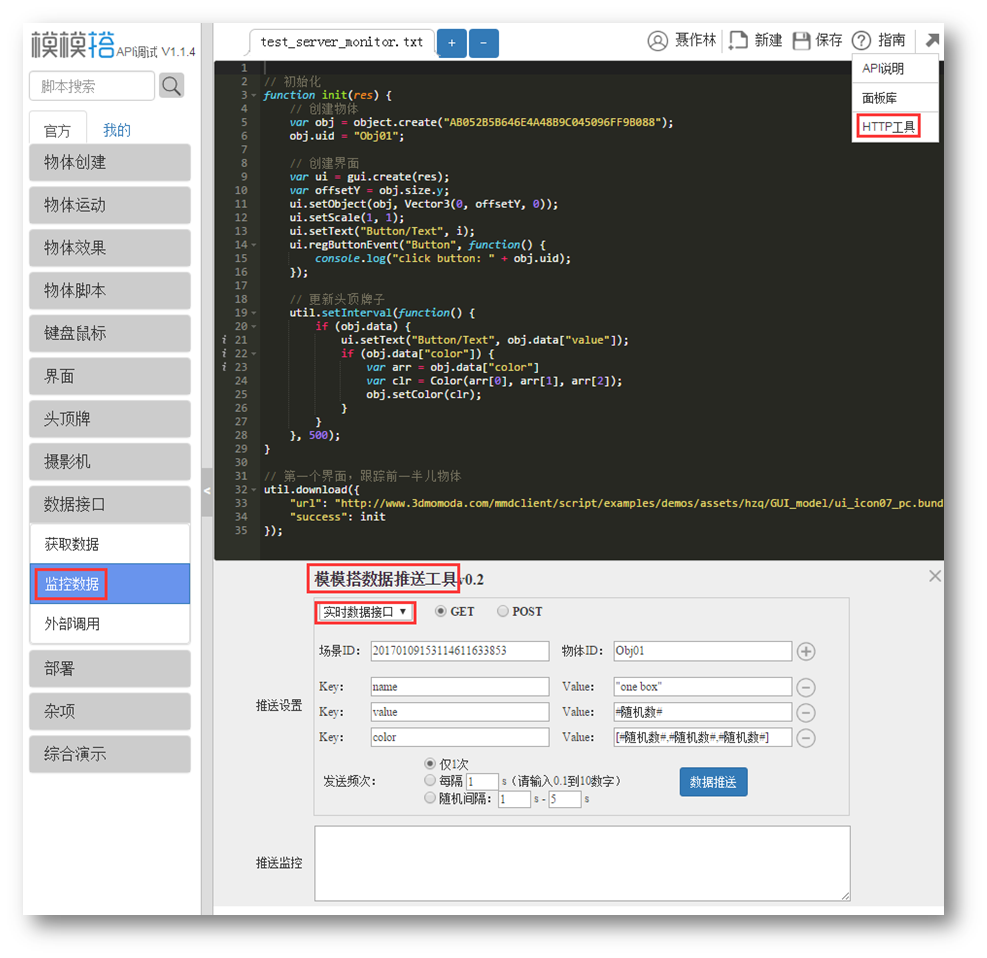Expand the 综合演示 category
This screenshot has height=958, width=987.
pyautogui.click(x=110, y=754)
